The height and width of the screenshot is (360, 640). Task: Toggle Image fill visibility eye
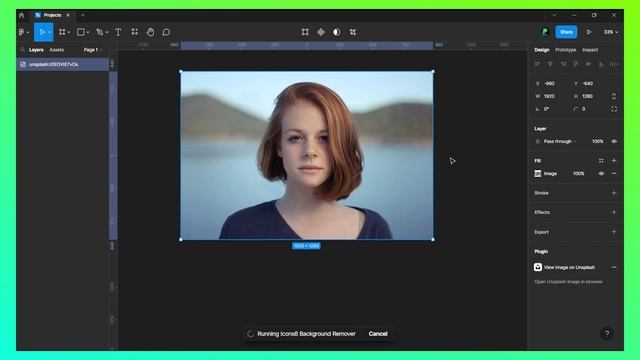[x=601, y=173]
